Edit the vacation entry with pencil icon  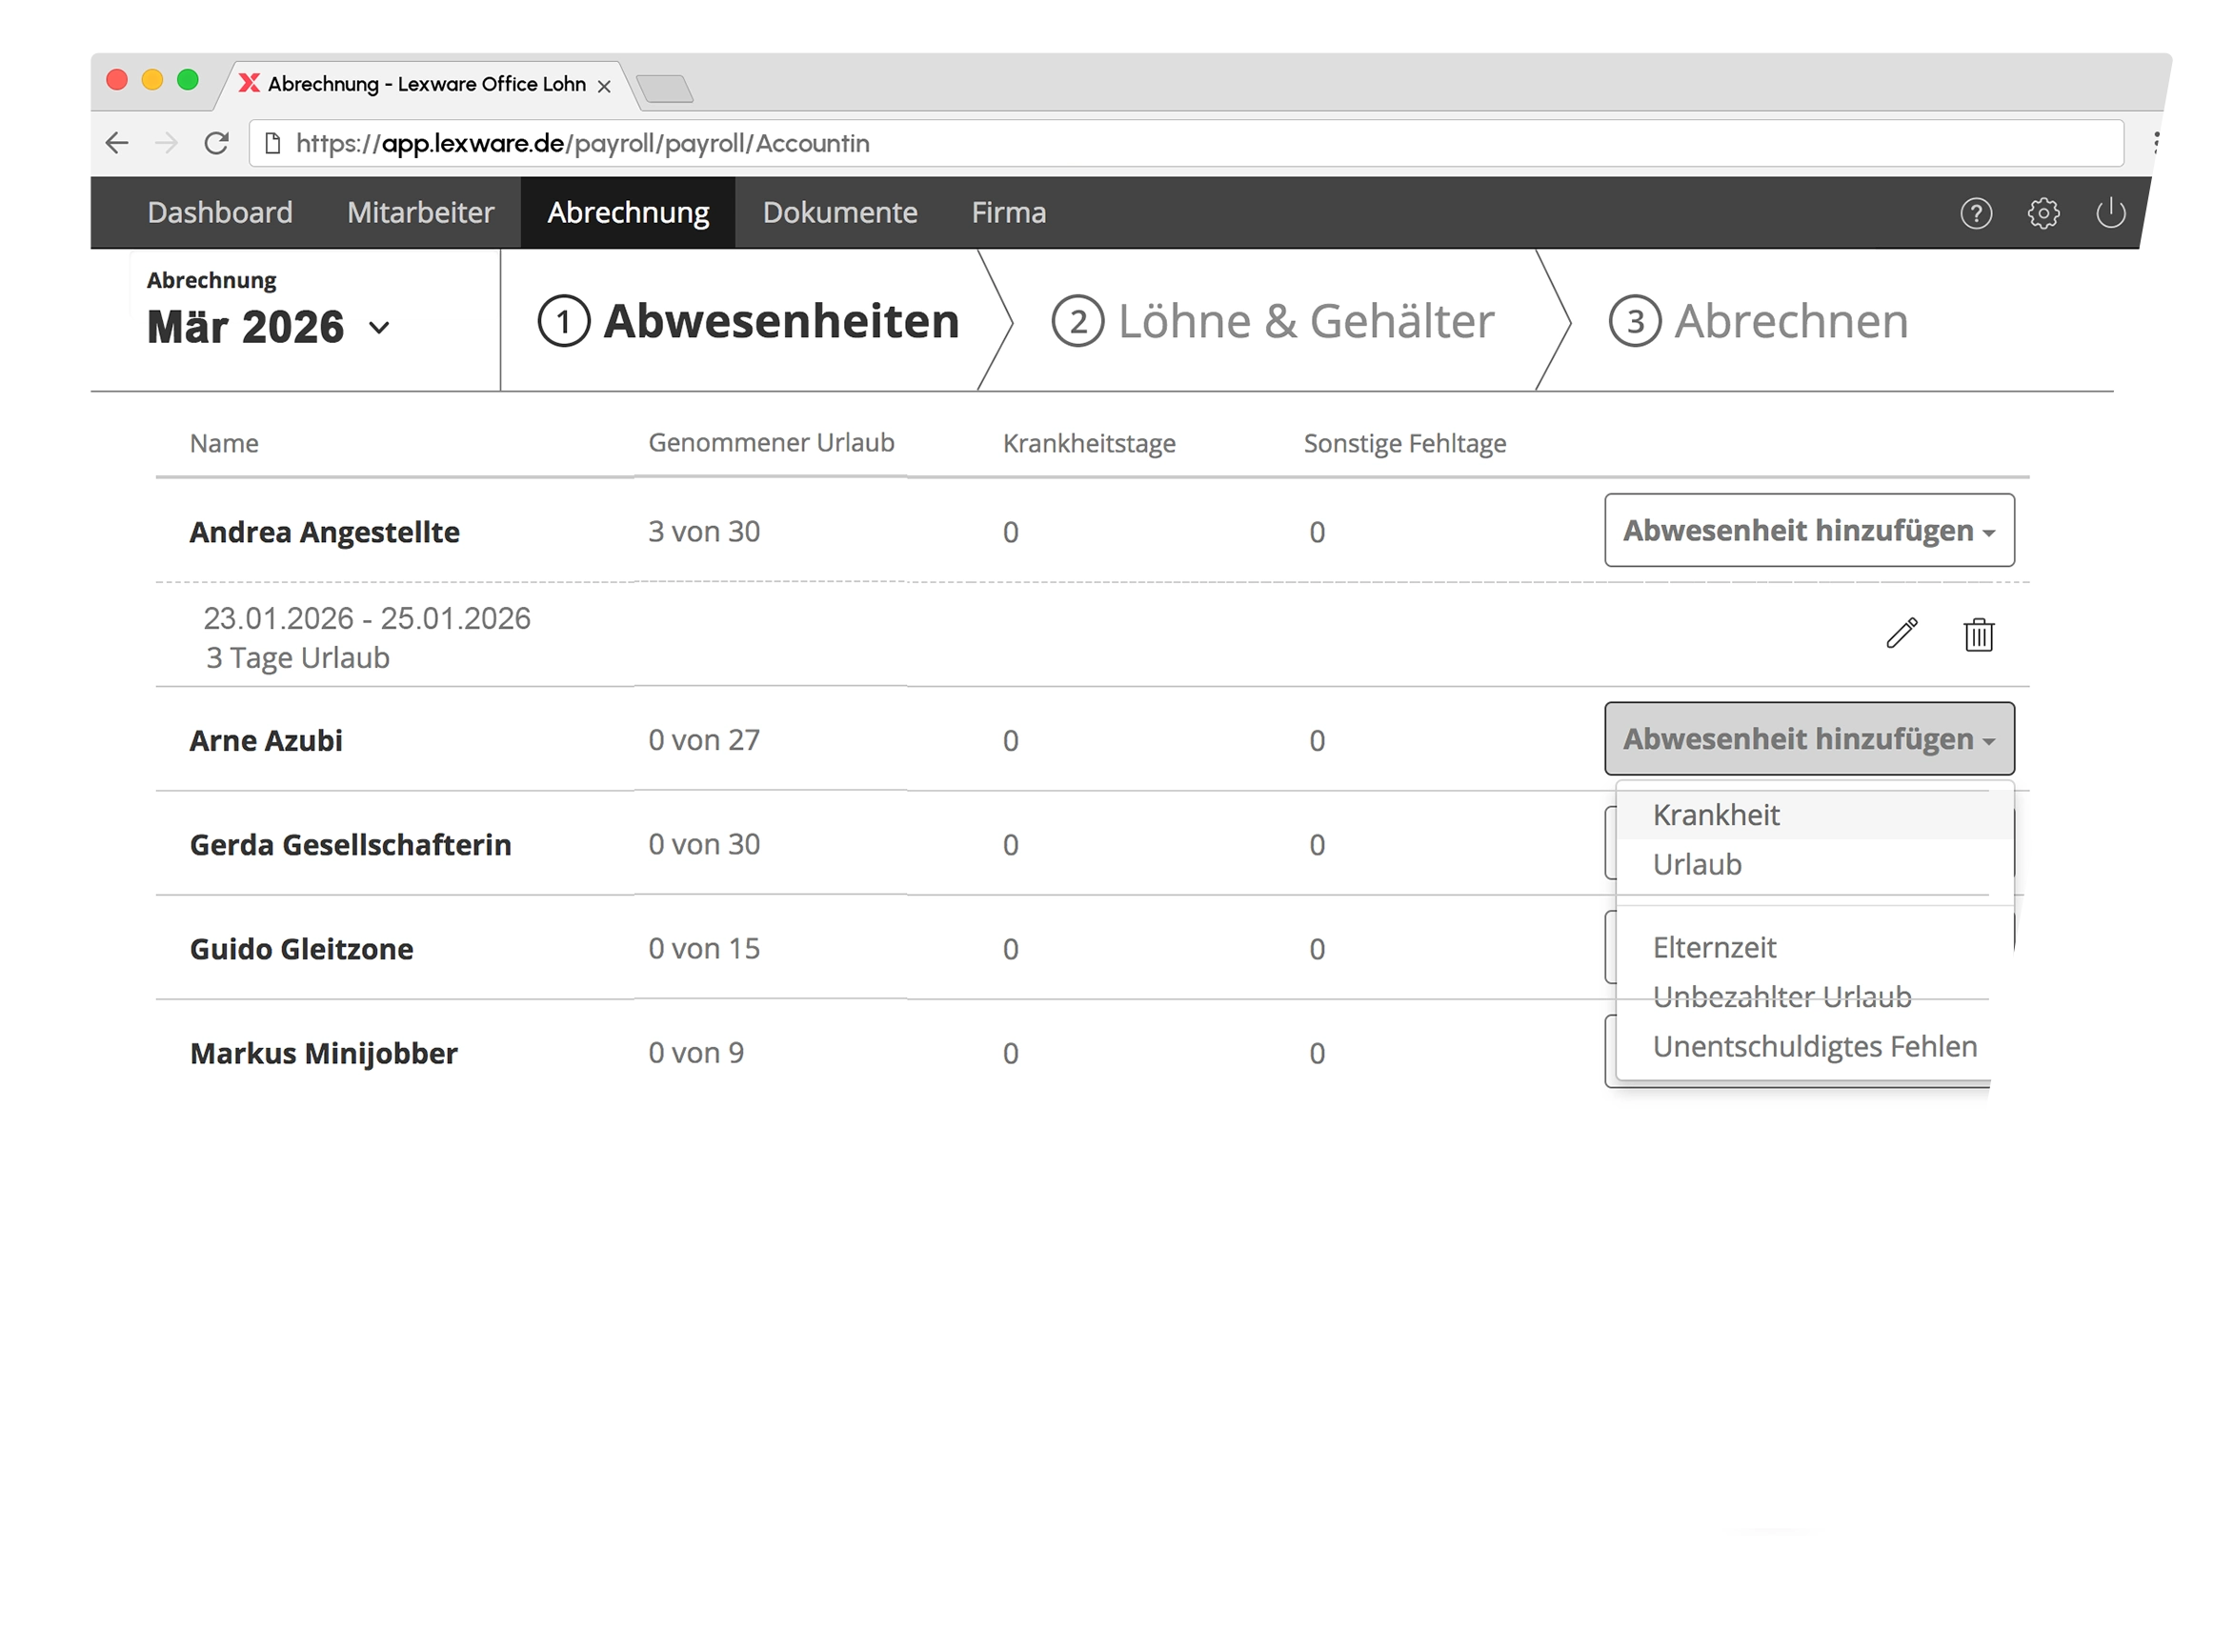coord(1901,633)
